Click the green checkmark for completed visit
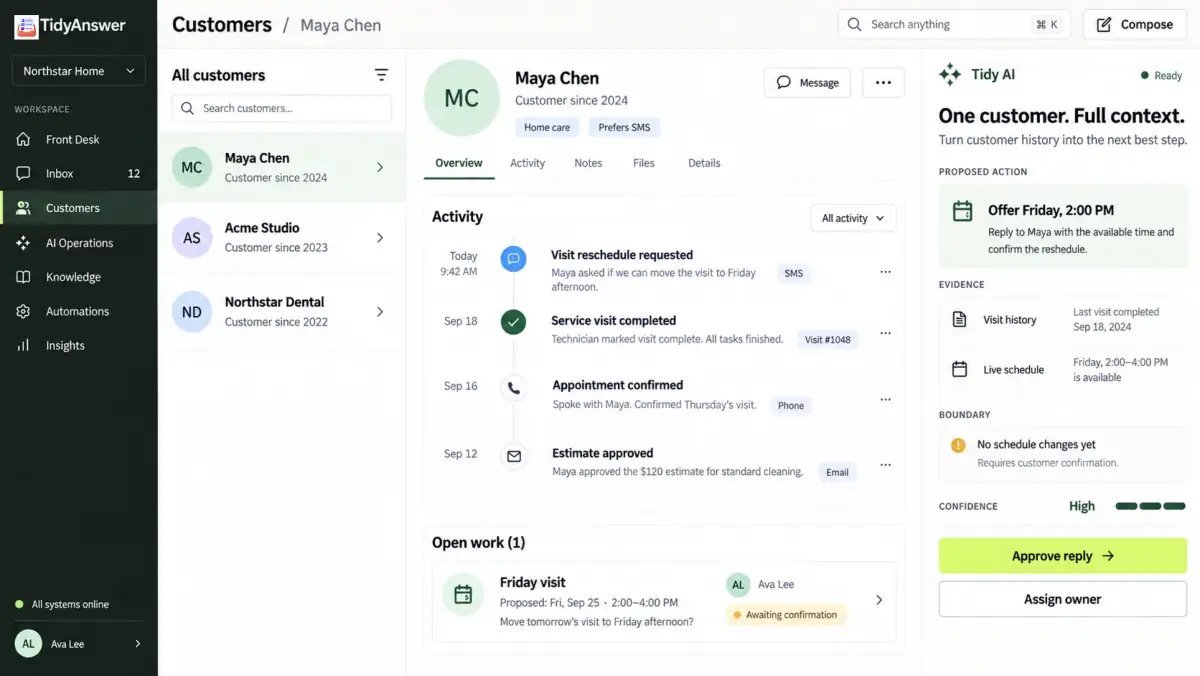1200x676 pixels. point(513,323)
